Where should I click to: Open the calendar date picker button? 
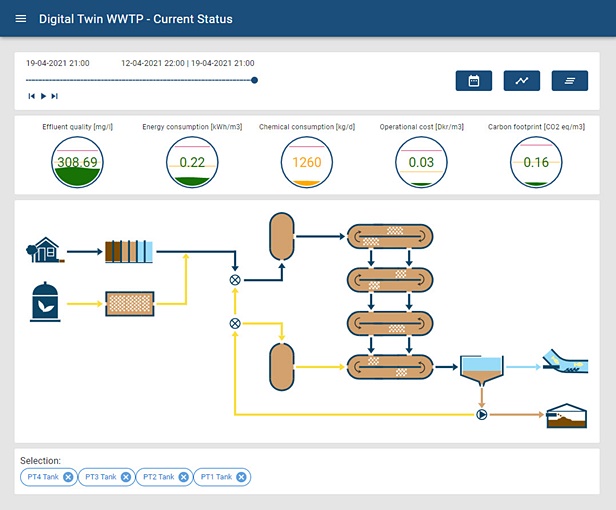point(474,81)
